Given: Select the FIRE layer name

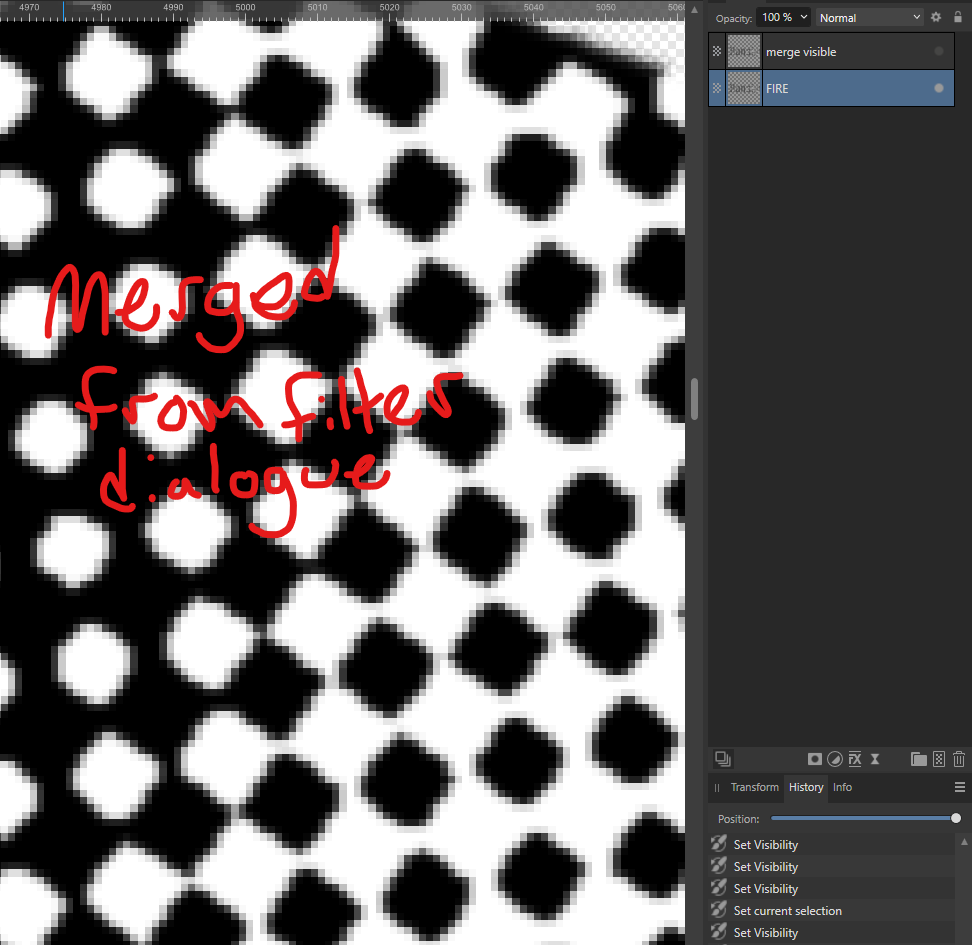Looking at the screenshot, I should tap(777, 89).
